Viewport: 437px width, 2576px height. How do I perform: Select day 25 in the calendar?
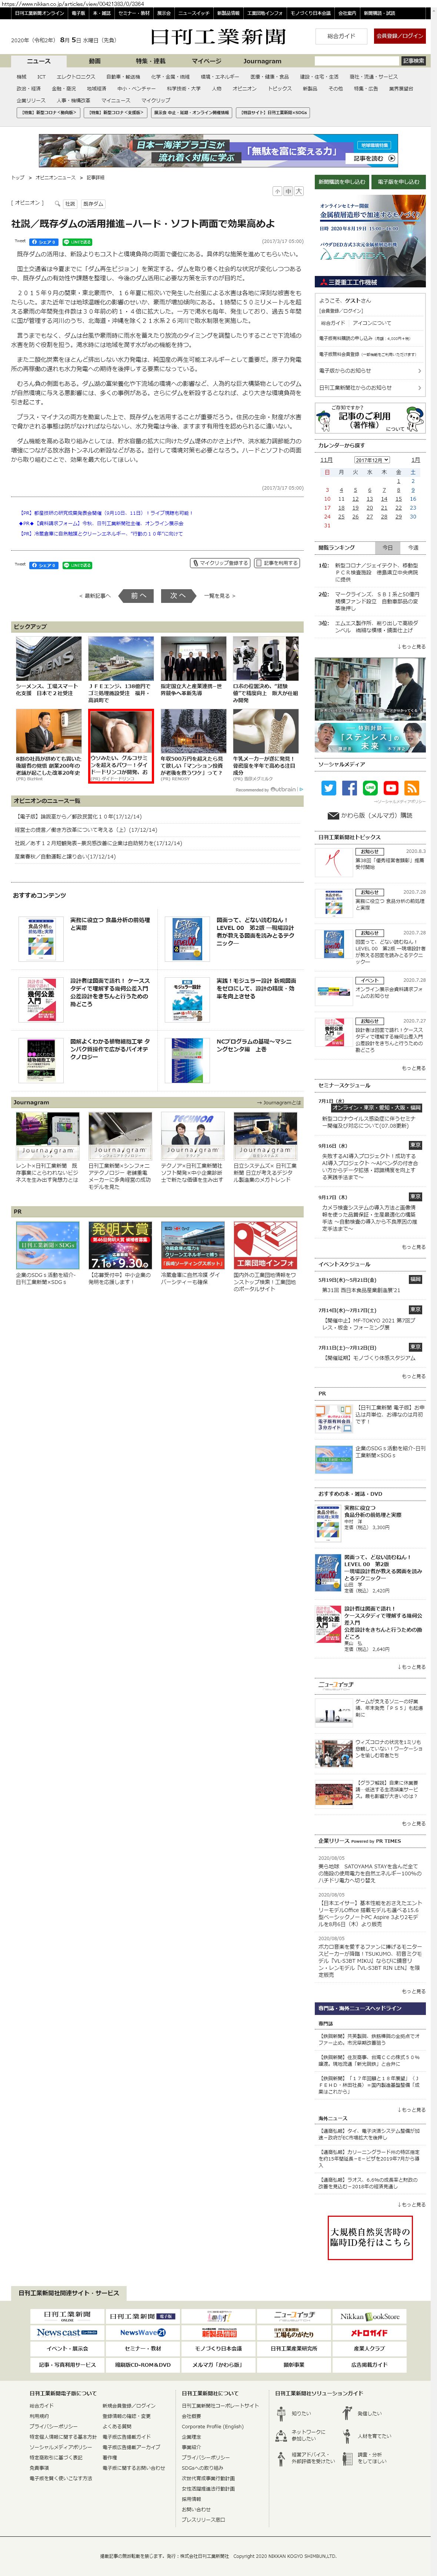(x=341, y=517)
